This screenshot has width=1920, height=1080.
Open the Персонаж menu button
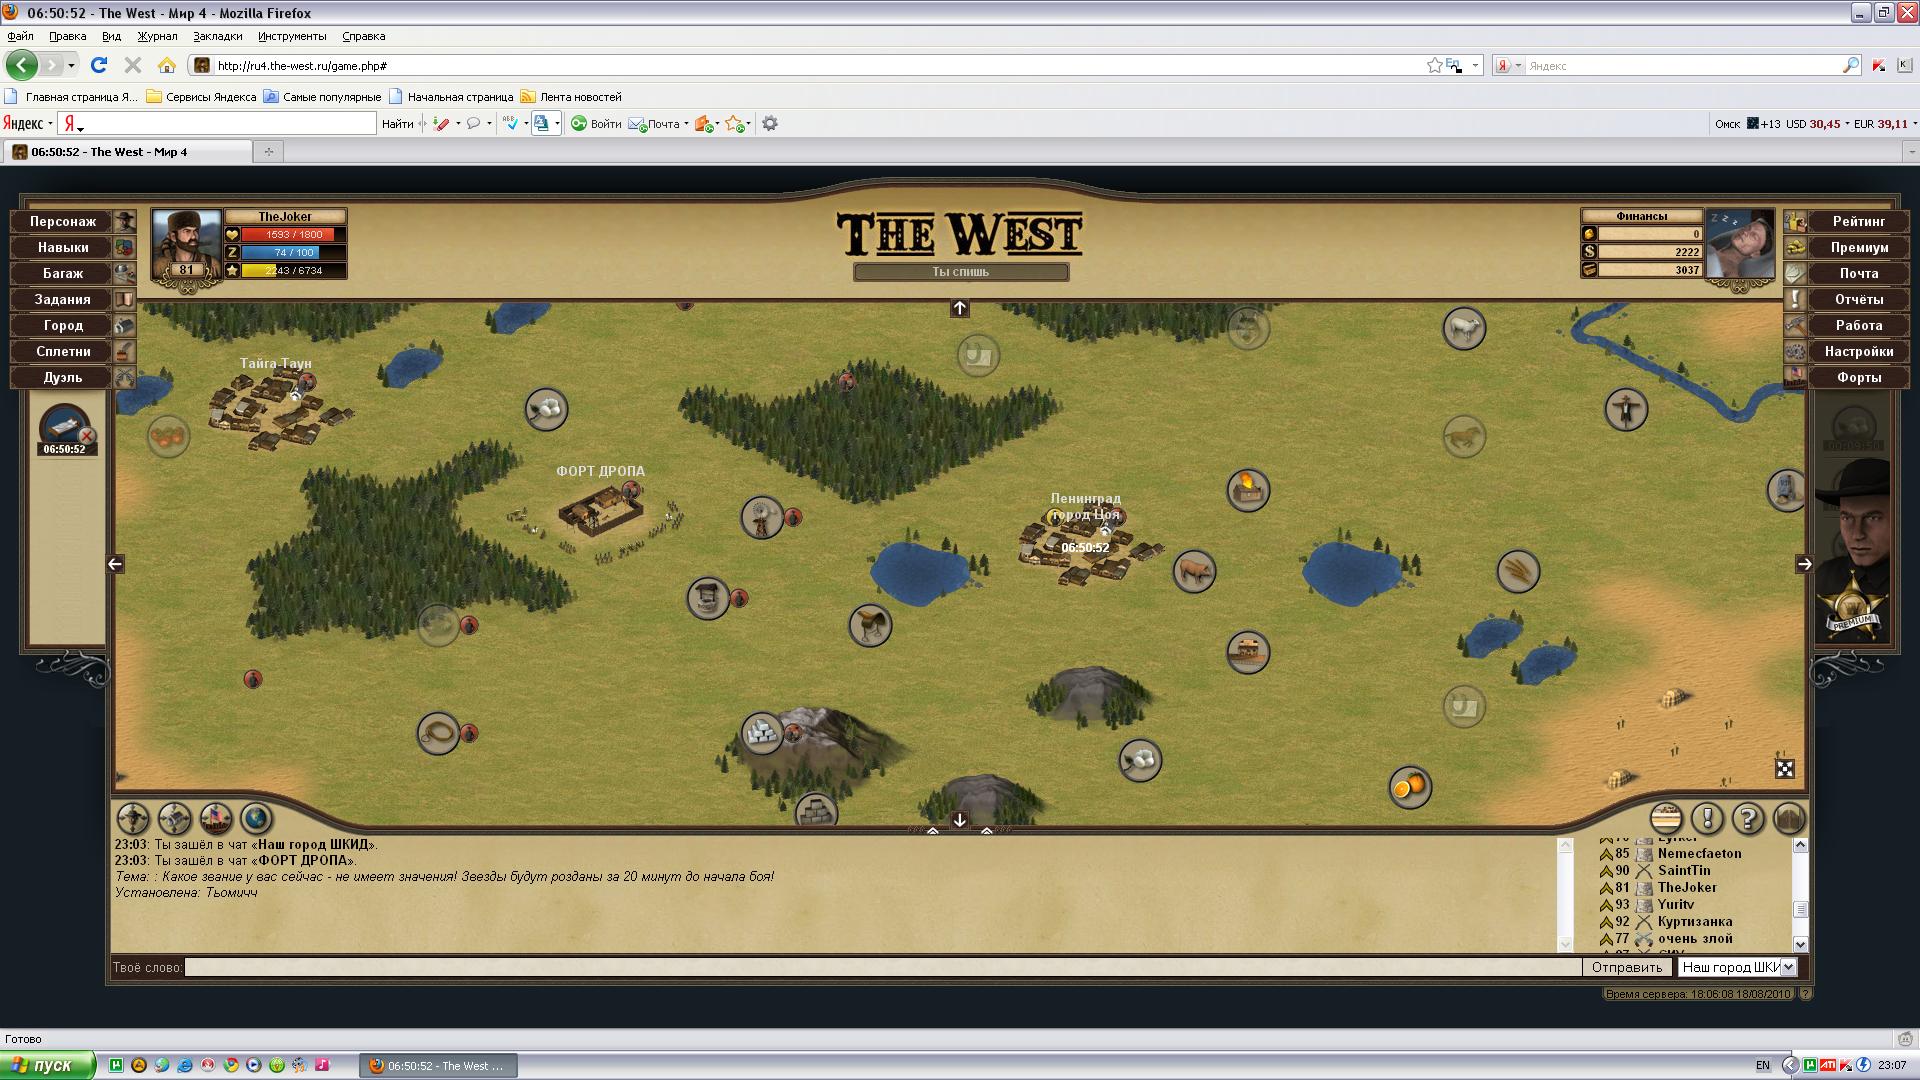(63, 221)
